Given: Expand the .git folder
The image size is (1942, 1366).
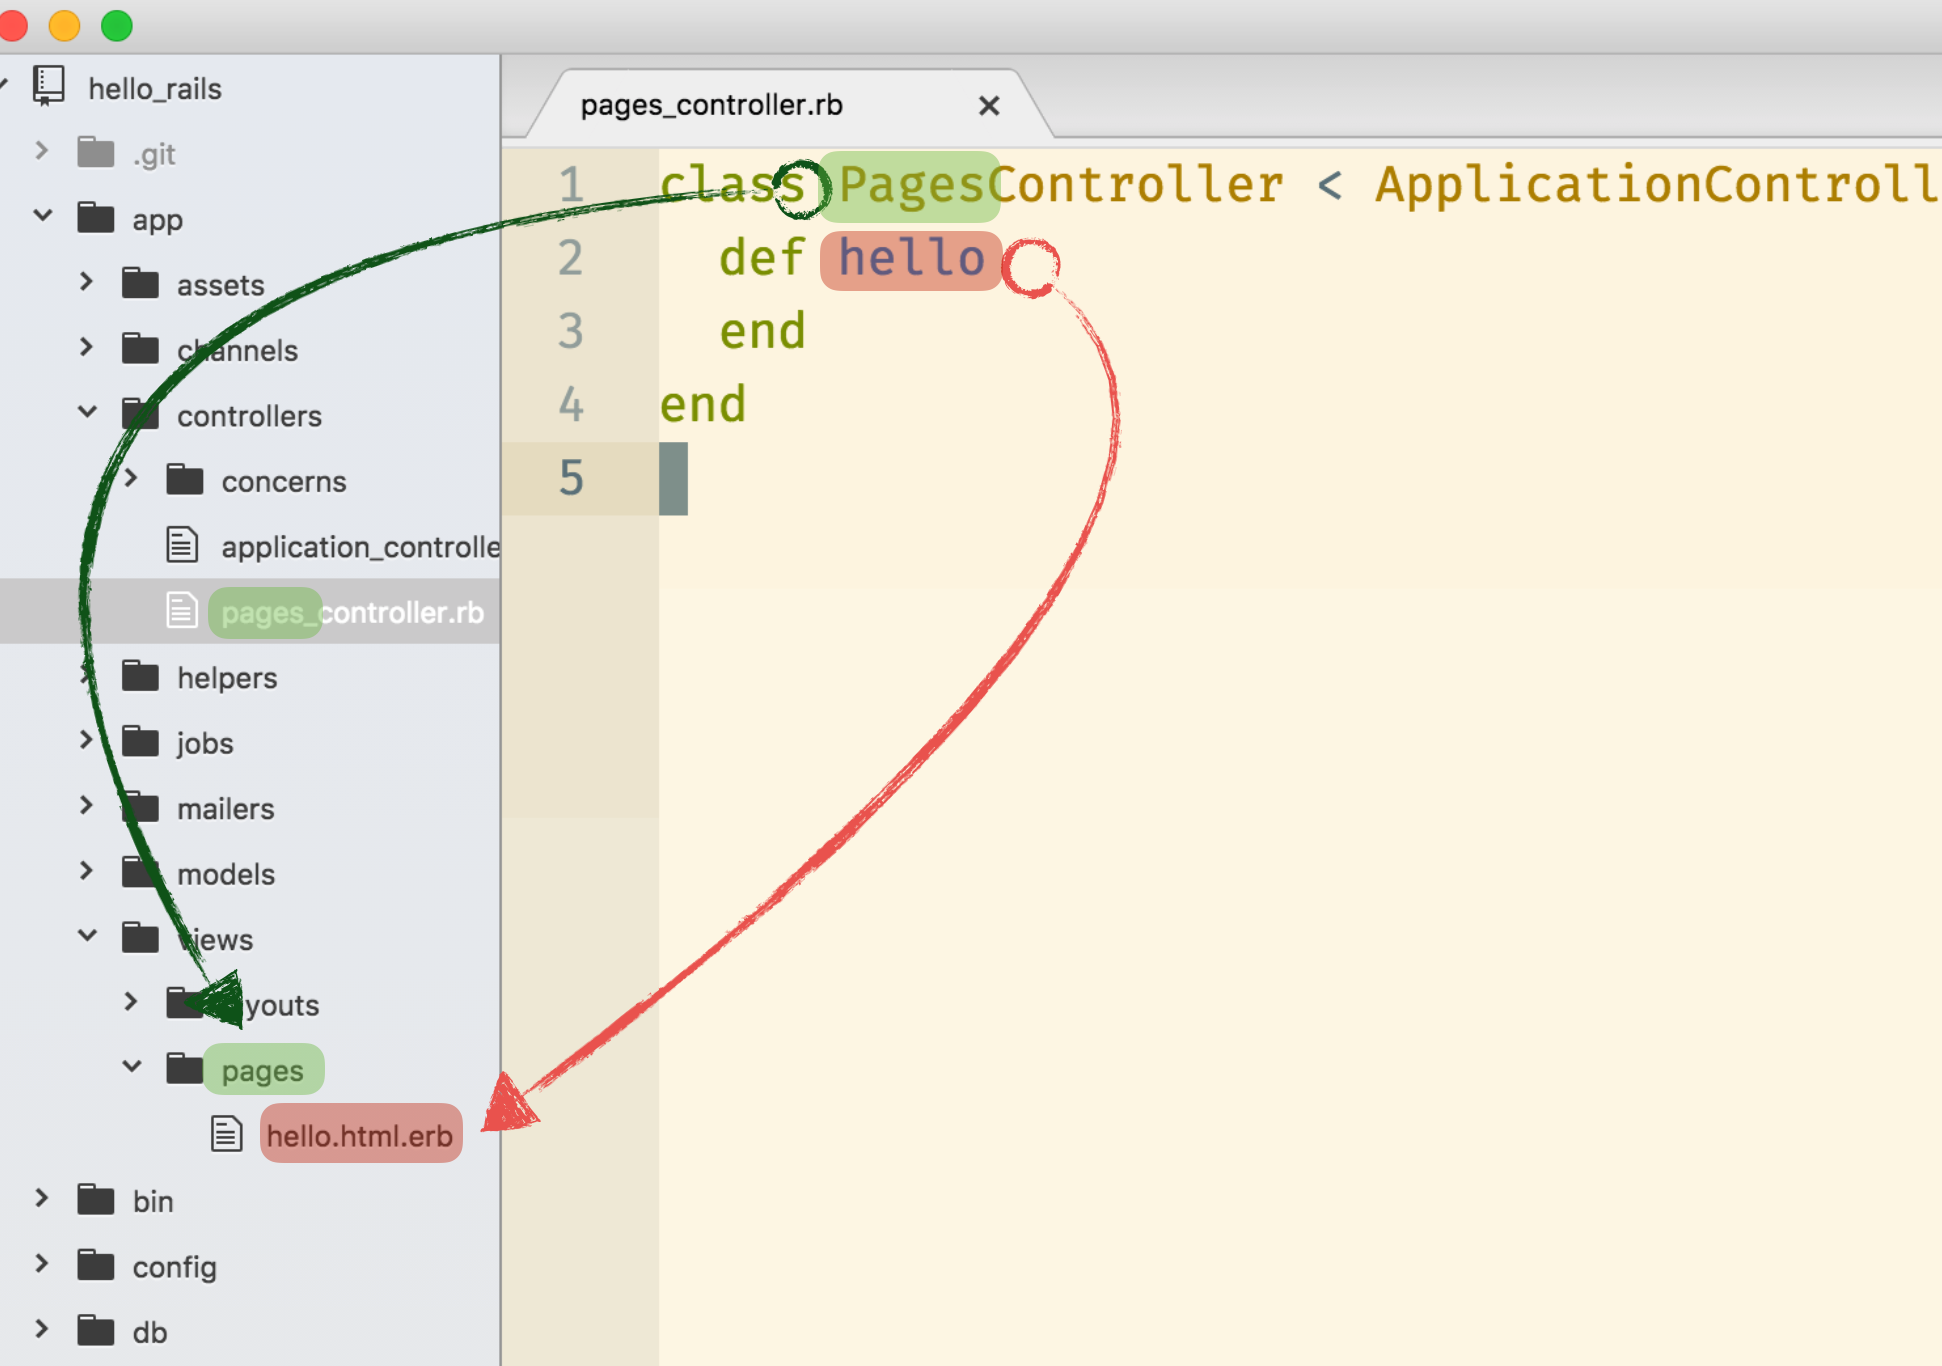Looking at the screenshot, I should coord(42,151).
